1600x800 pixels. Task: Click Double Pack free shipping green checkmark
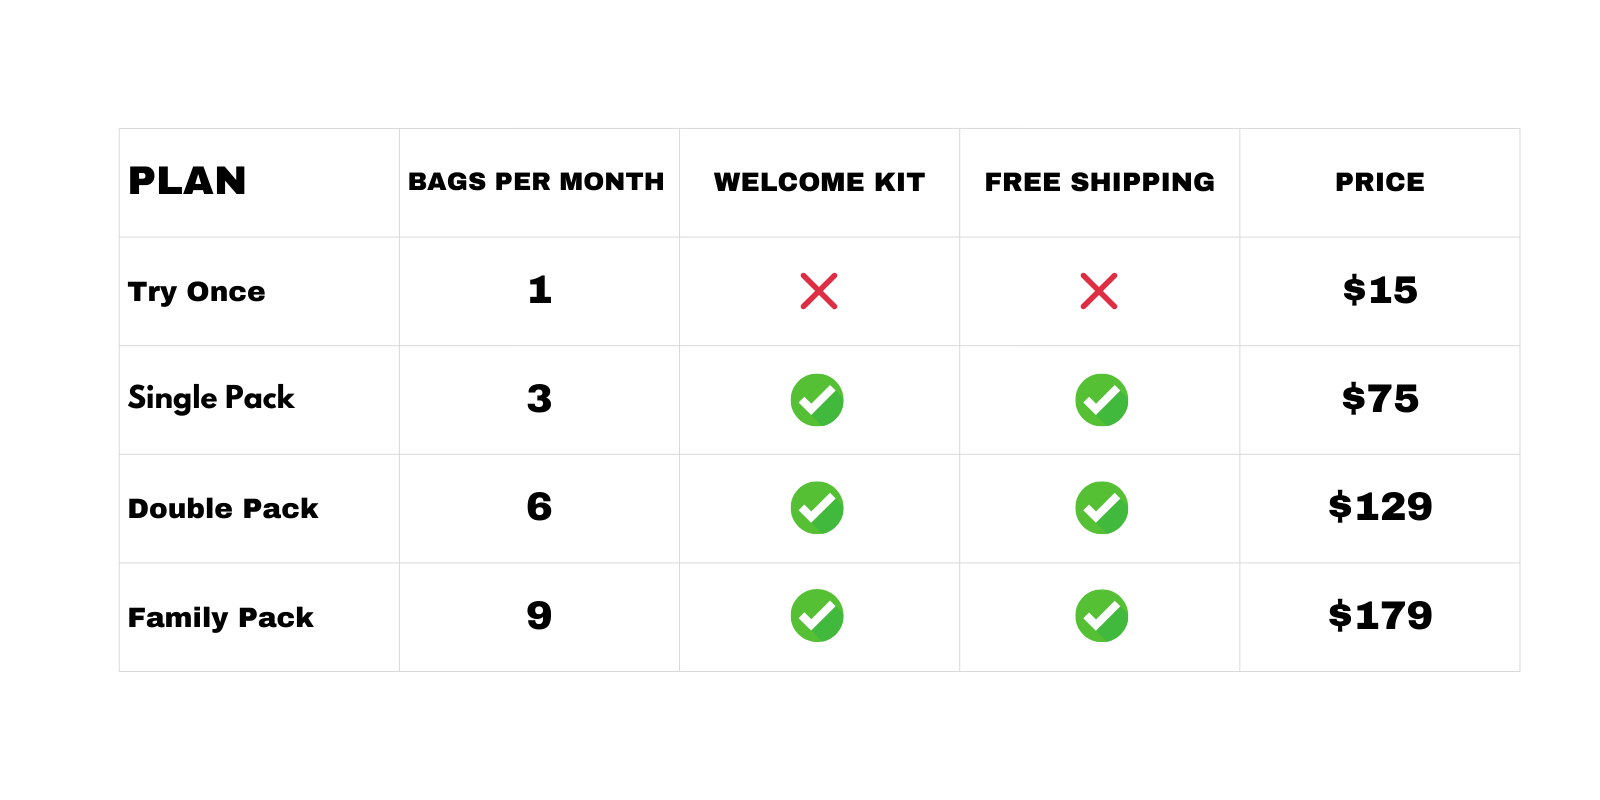1101,508
